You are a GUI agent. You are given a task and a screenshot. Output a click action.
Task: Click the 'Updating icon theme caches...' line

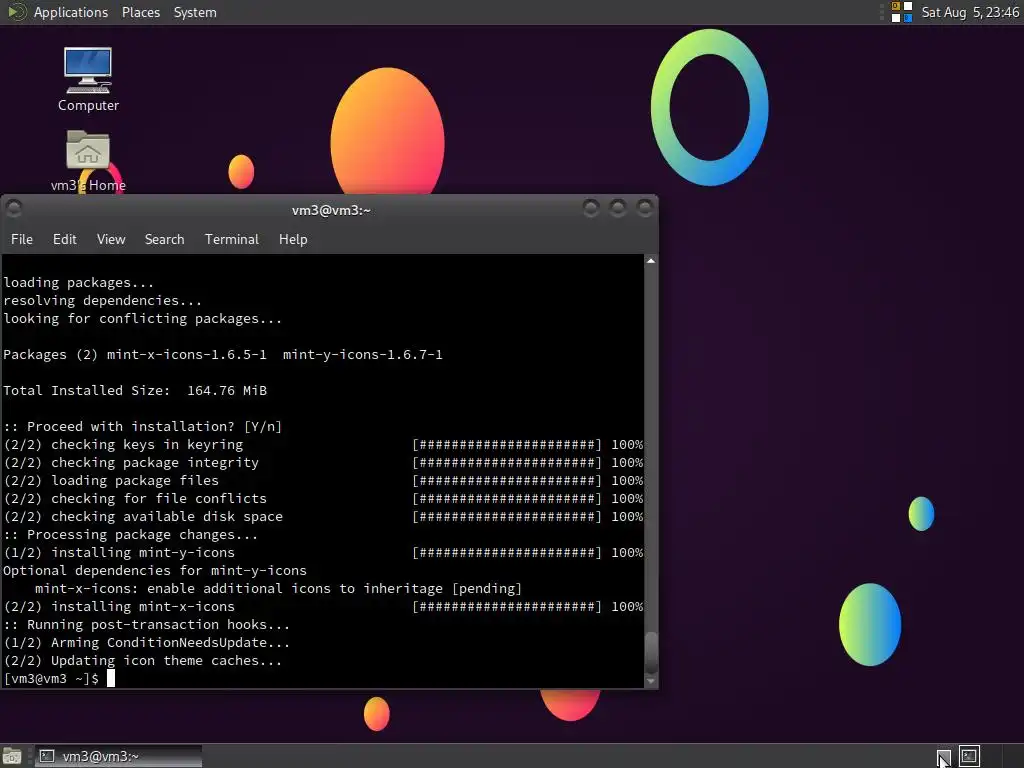click(x=142, y=660)
